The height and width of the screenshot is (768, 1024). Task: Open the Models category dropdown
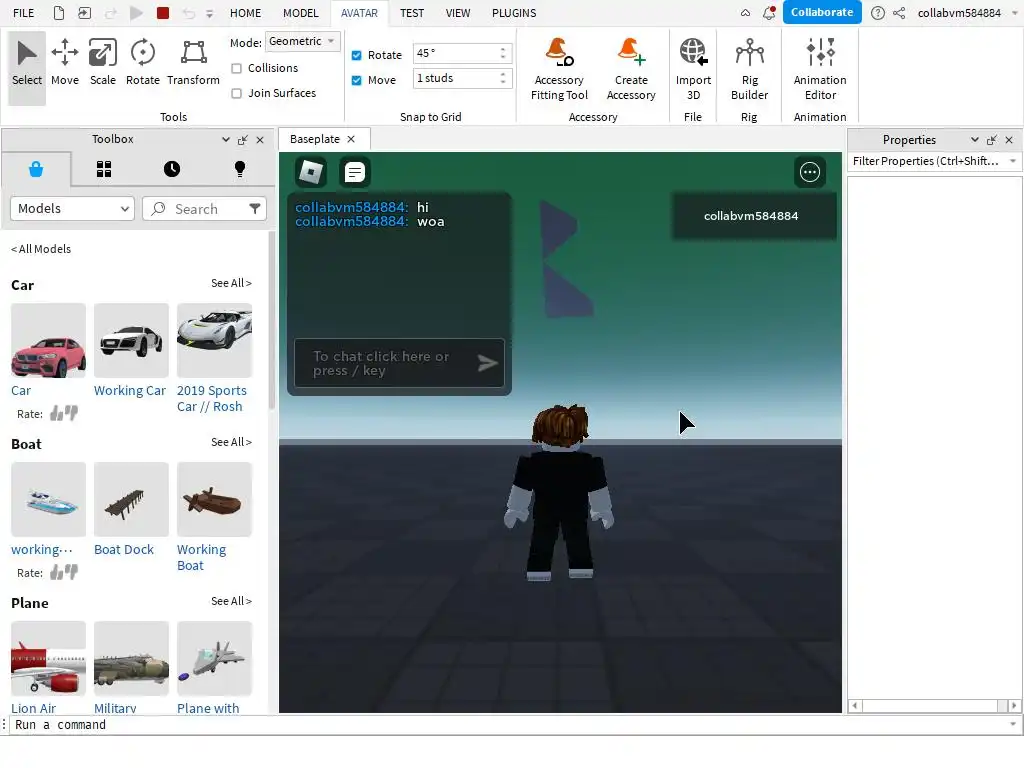(x=72, y=208)
